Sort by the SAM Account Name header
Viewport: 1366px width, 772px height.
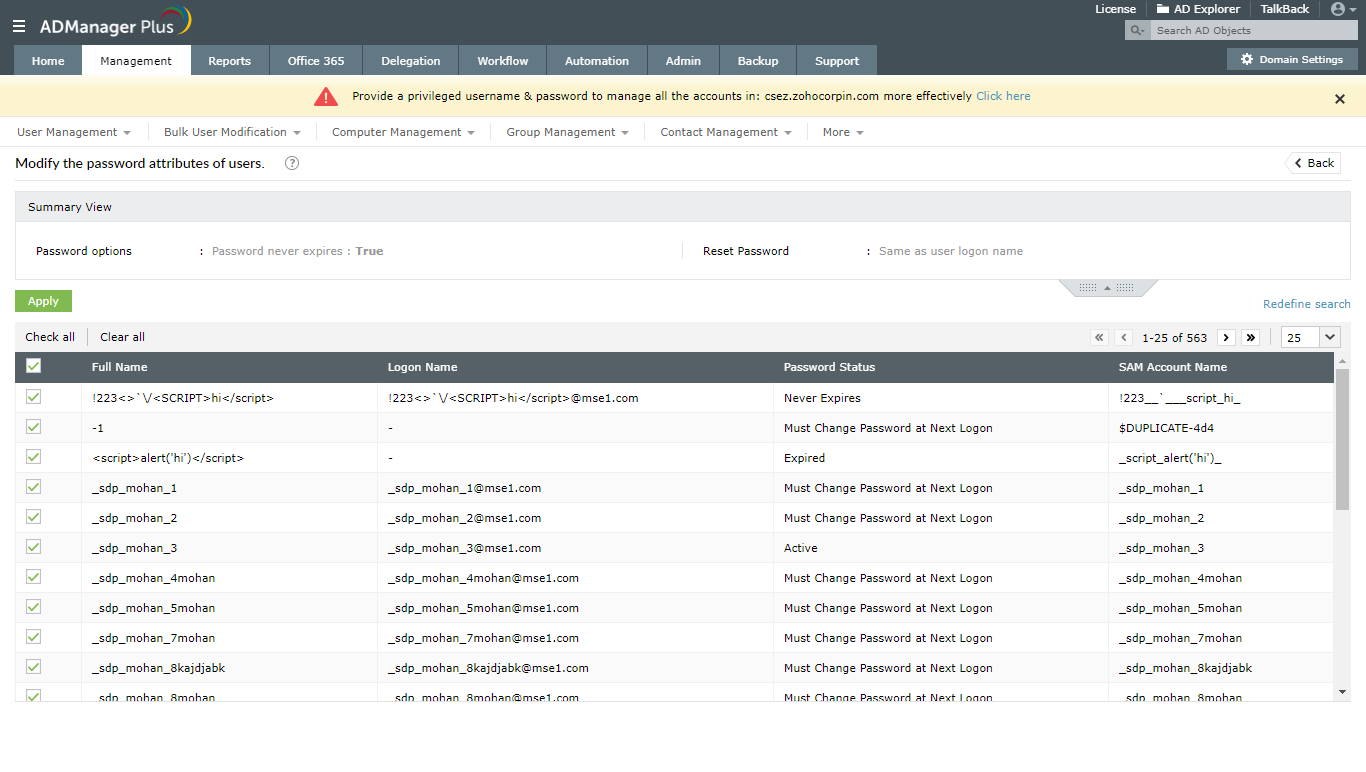pos(1172,367)
